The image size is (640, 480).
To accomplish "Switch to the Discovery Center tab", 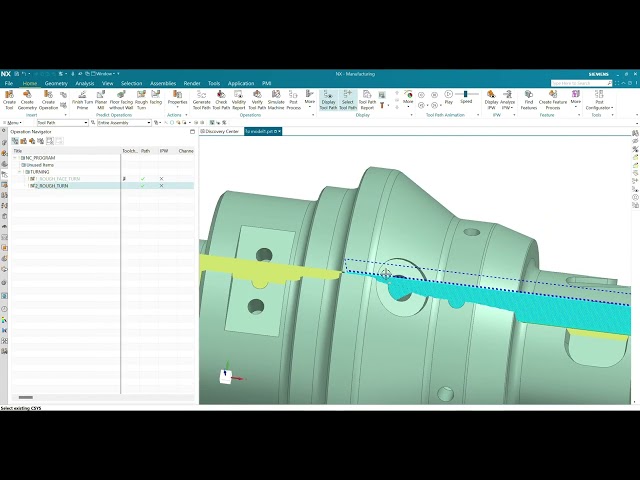I will coord(220,131).
